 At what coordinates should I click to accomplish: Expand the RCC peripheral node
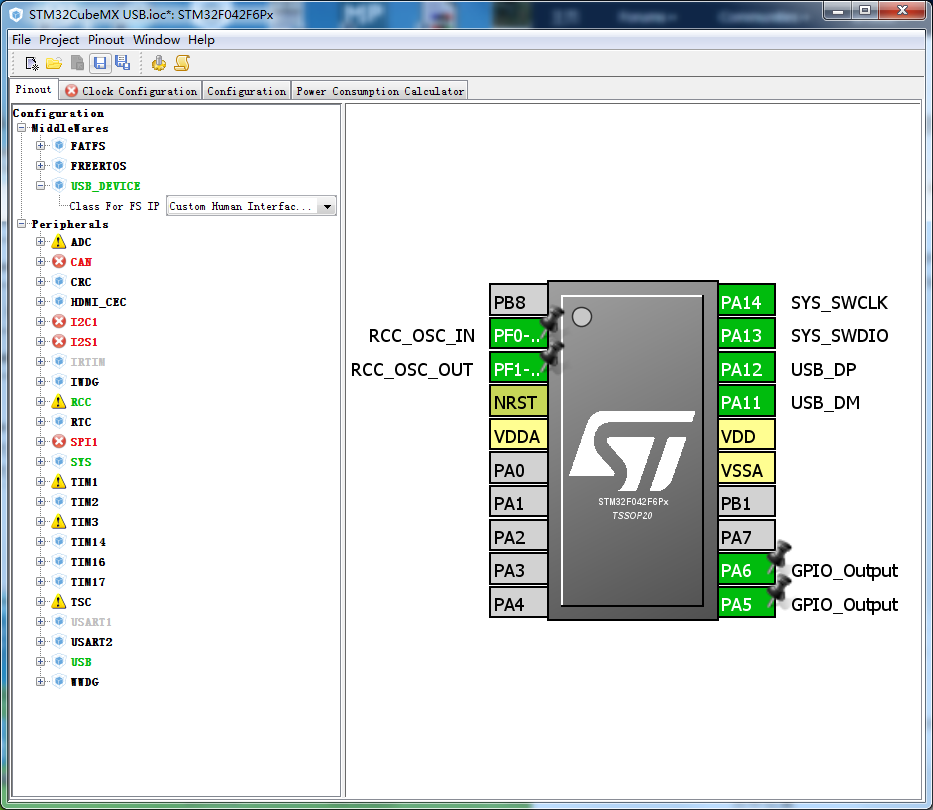[x=40, y=402]
